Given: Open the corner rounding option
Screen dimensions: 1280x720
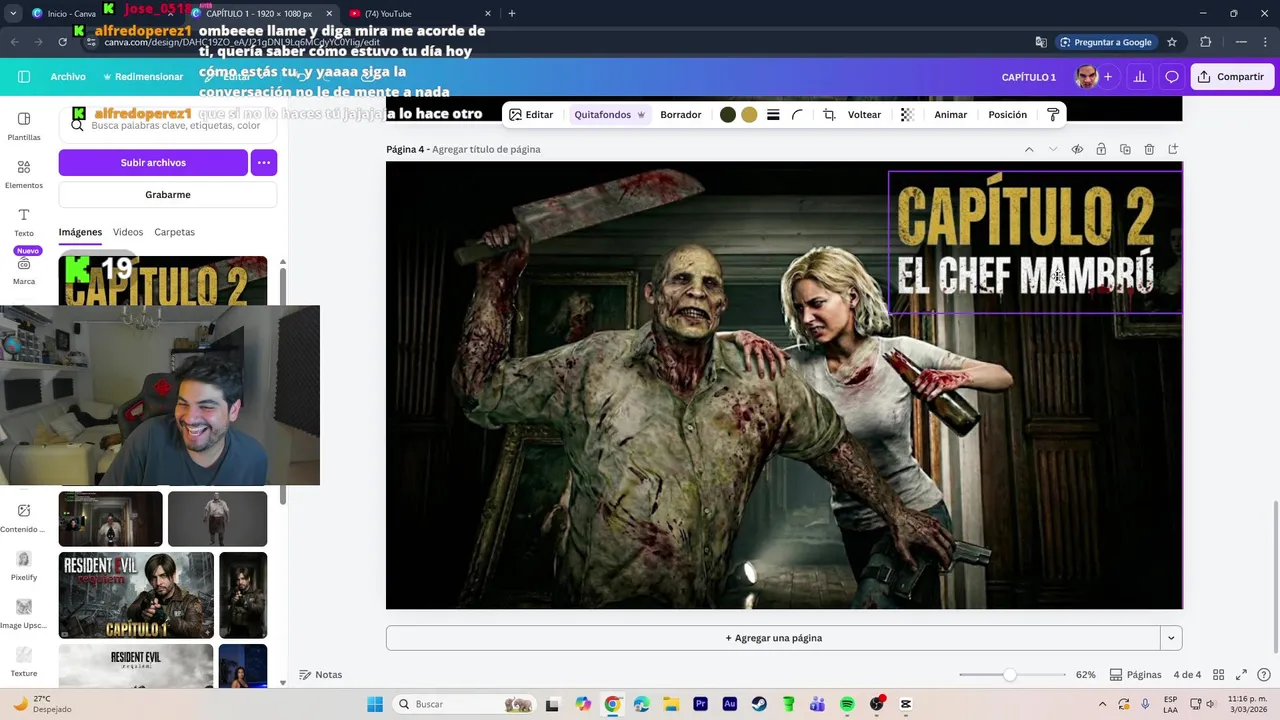Looking at the screenshot, I should pos(797,115).
